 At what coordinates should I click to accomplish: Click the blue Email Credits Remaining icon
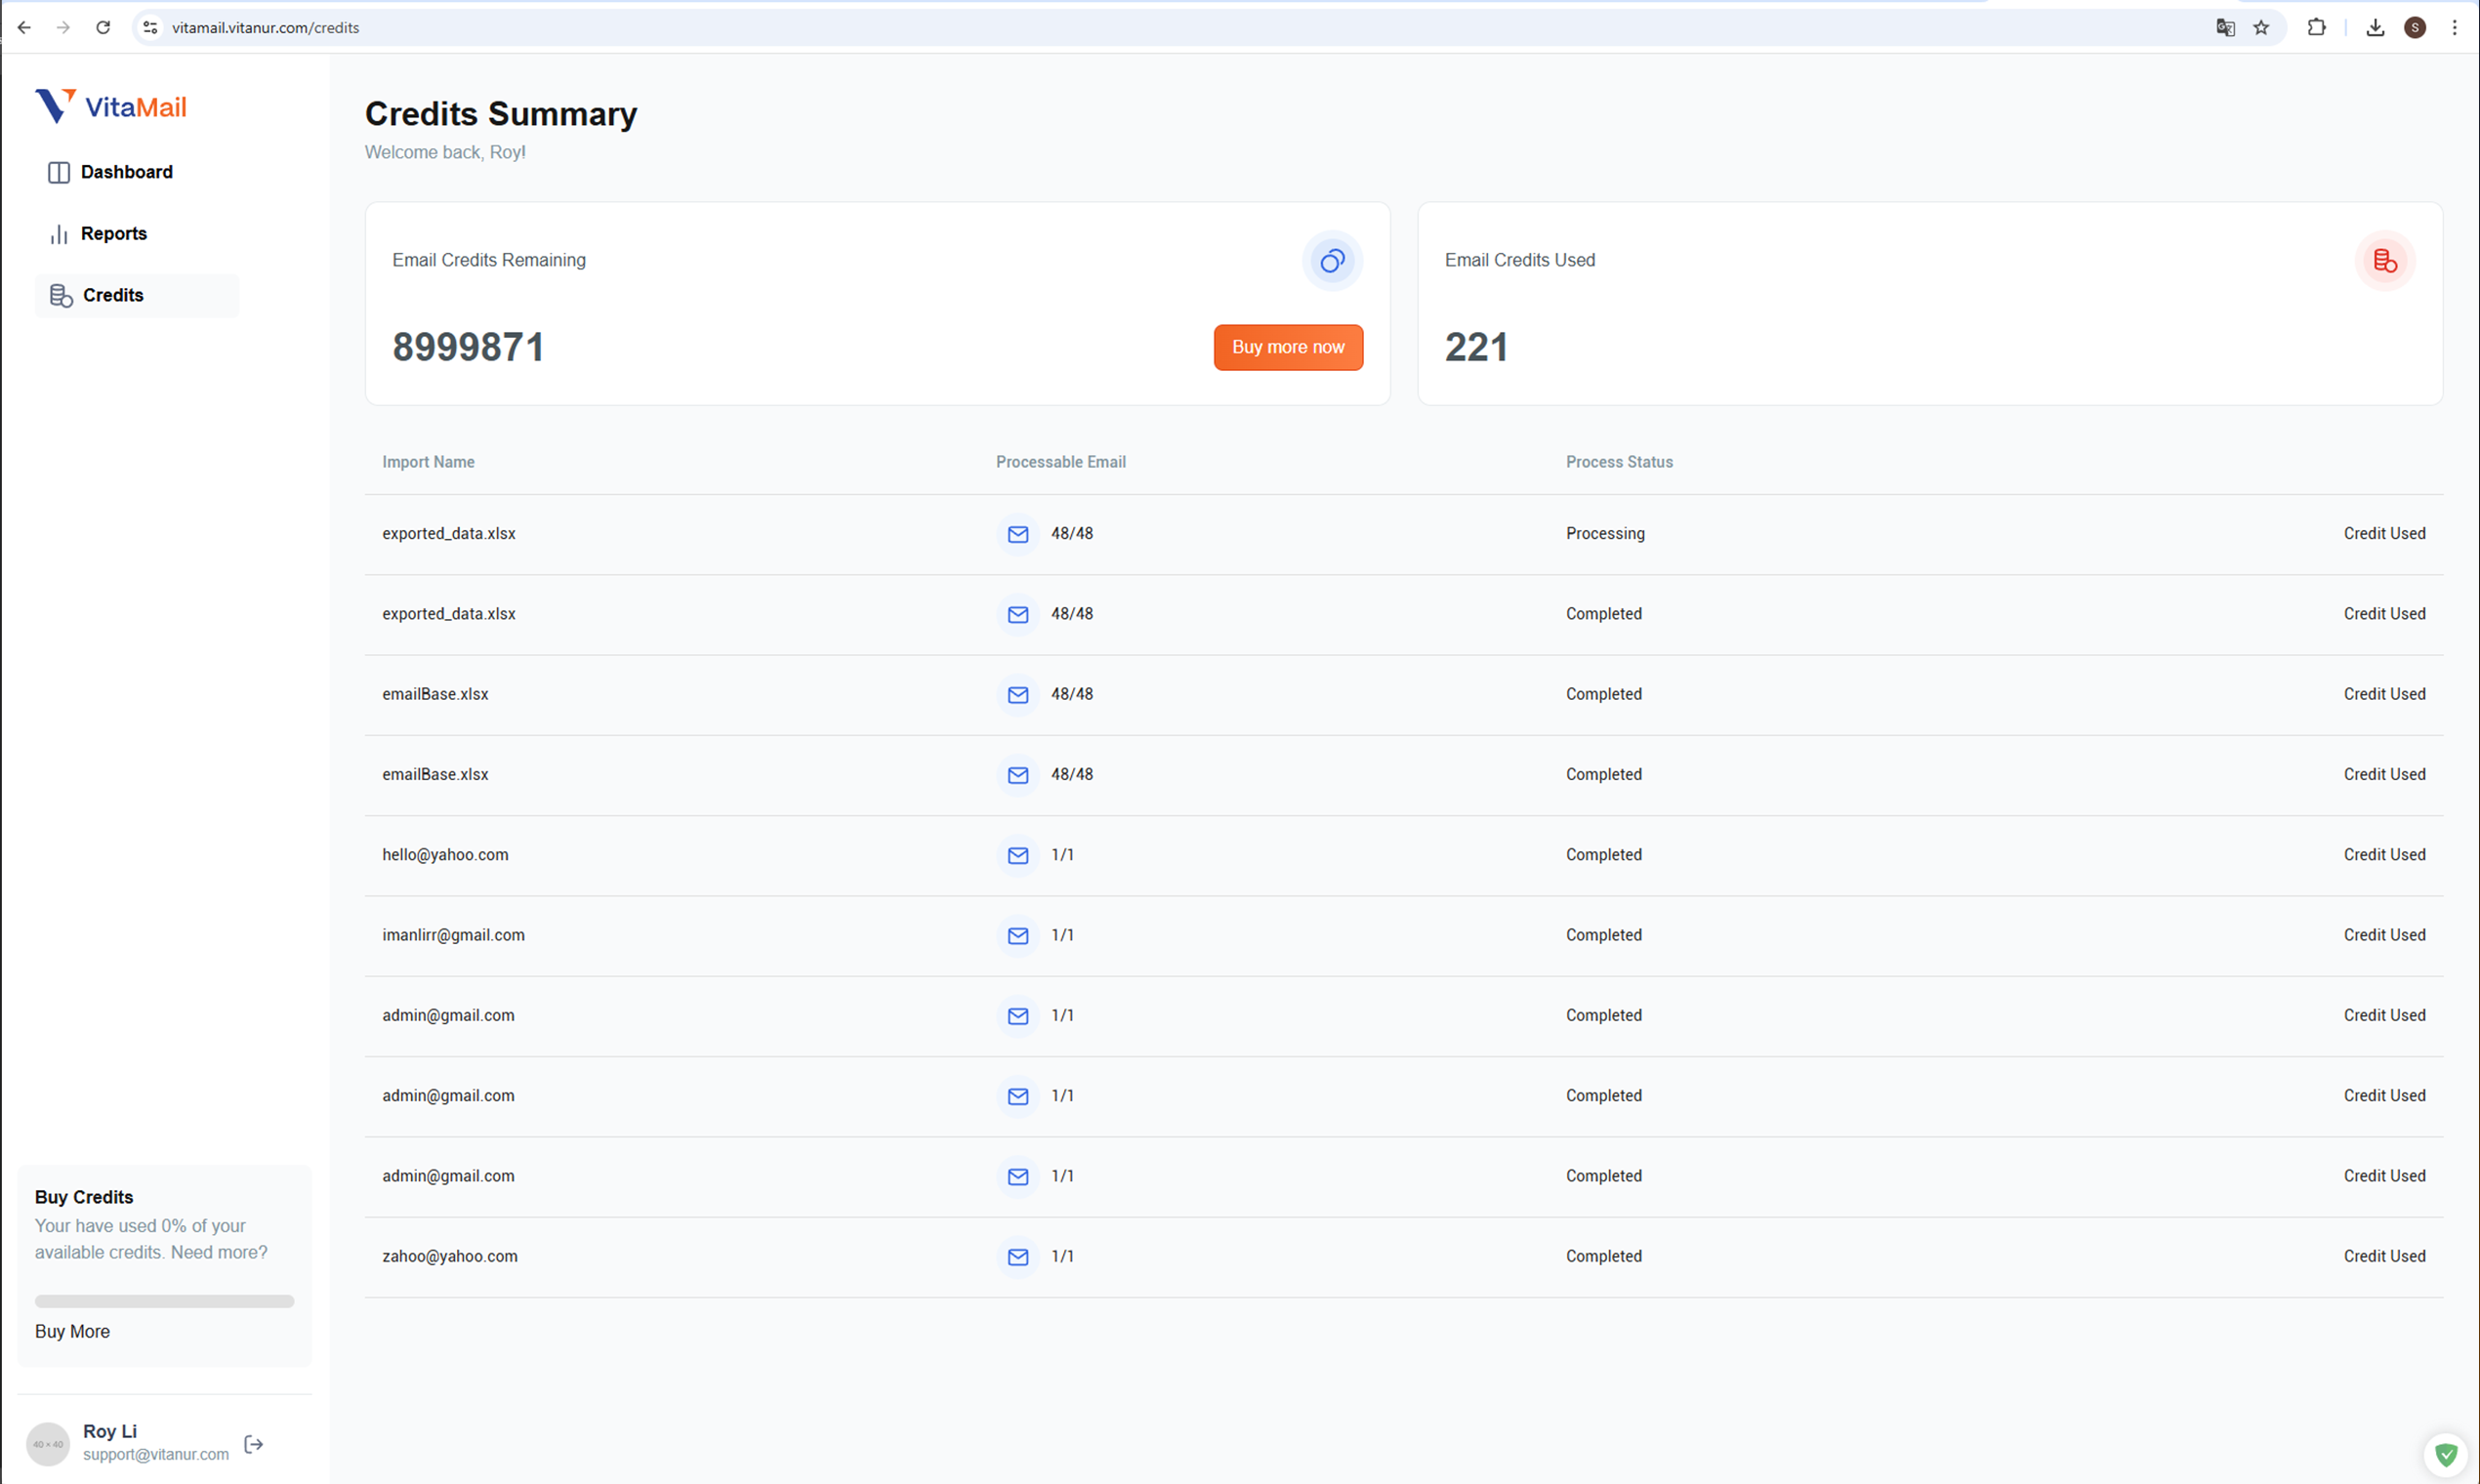pyautogui.click(x=1332, y=261)
